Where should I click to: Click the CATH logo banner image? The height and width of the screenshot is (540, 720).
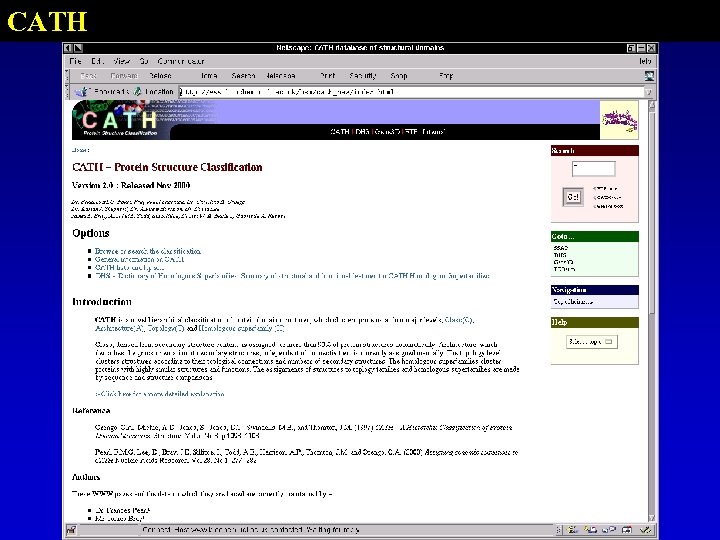point(120,120)
